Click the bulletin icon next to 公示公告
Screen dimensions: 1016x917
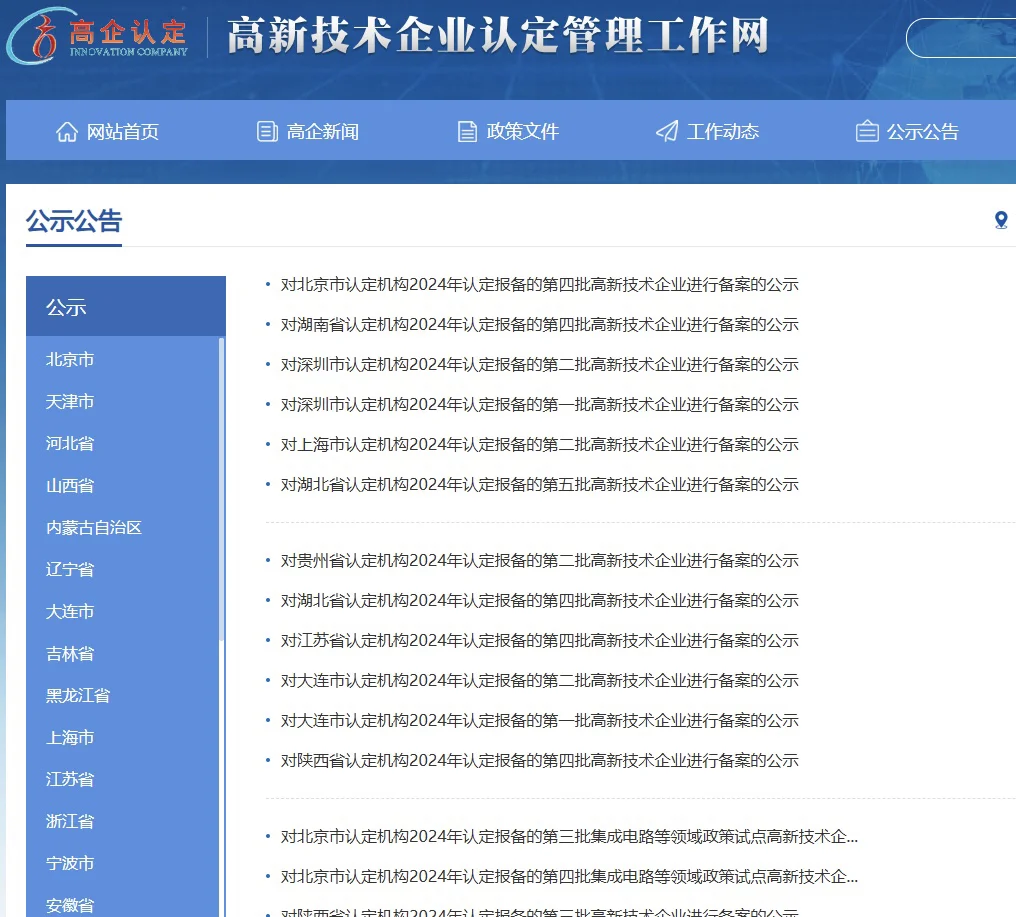866,130
